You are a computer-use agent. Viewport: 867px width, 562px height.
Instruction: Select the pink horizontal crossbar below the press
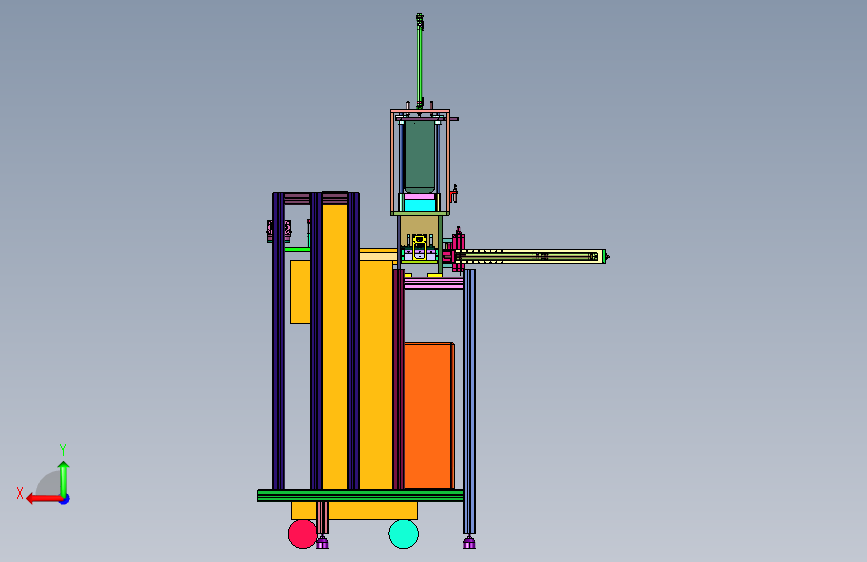click(434, 284)
